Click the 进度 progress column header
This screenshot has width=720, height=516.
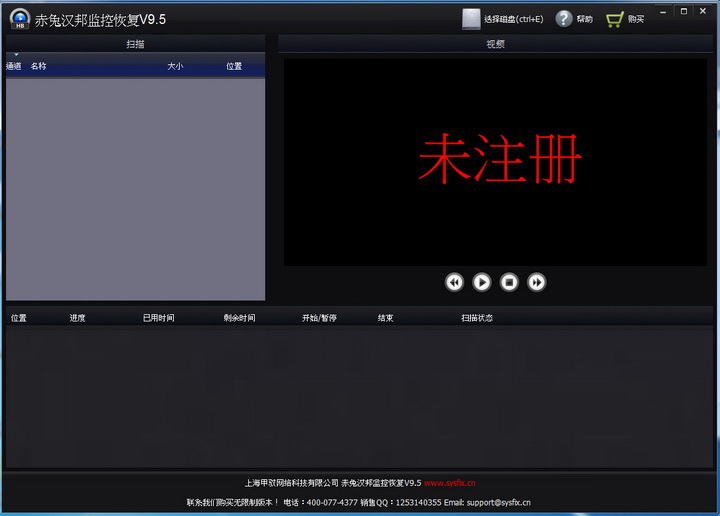77,318
